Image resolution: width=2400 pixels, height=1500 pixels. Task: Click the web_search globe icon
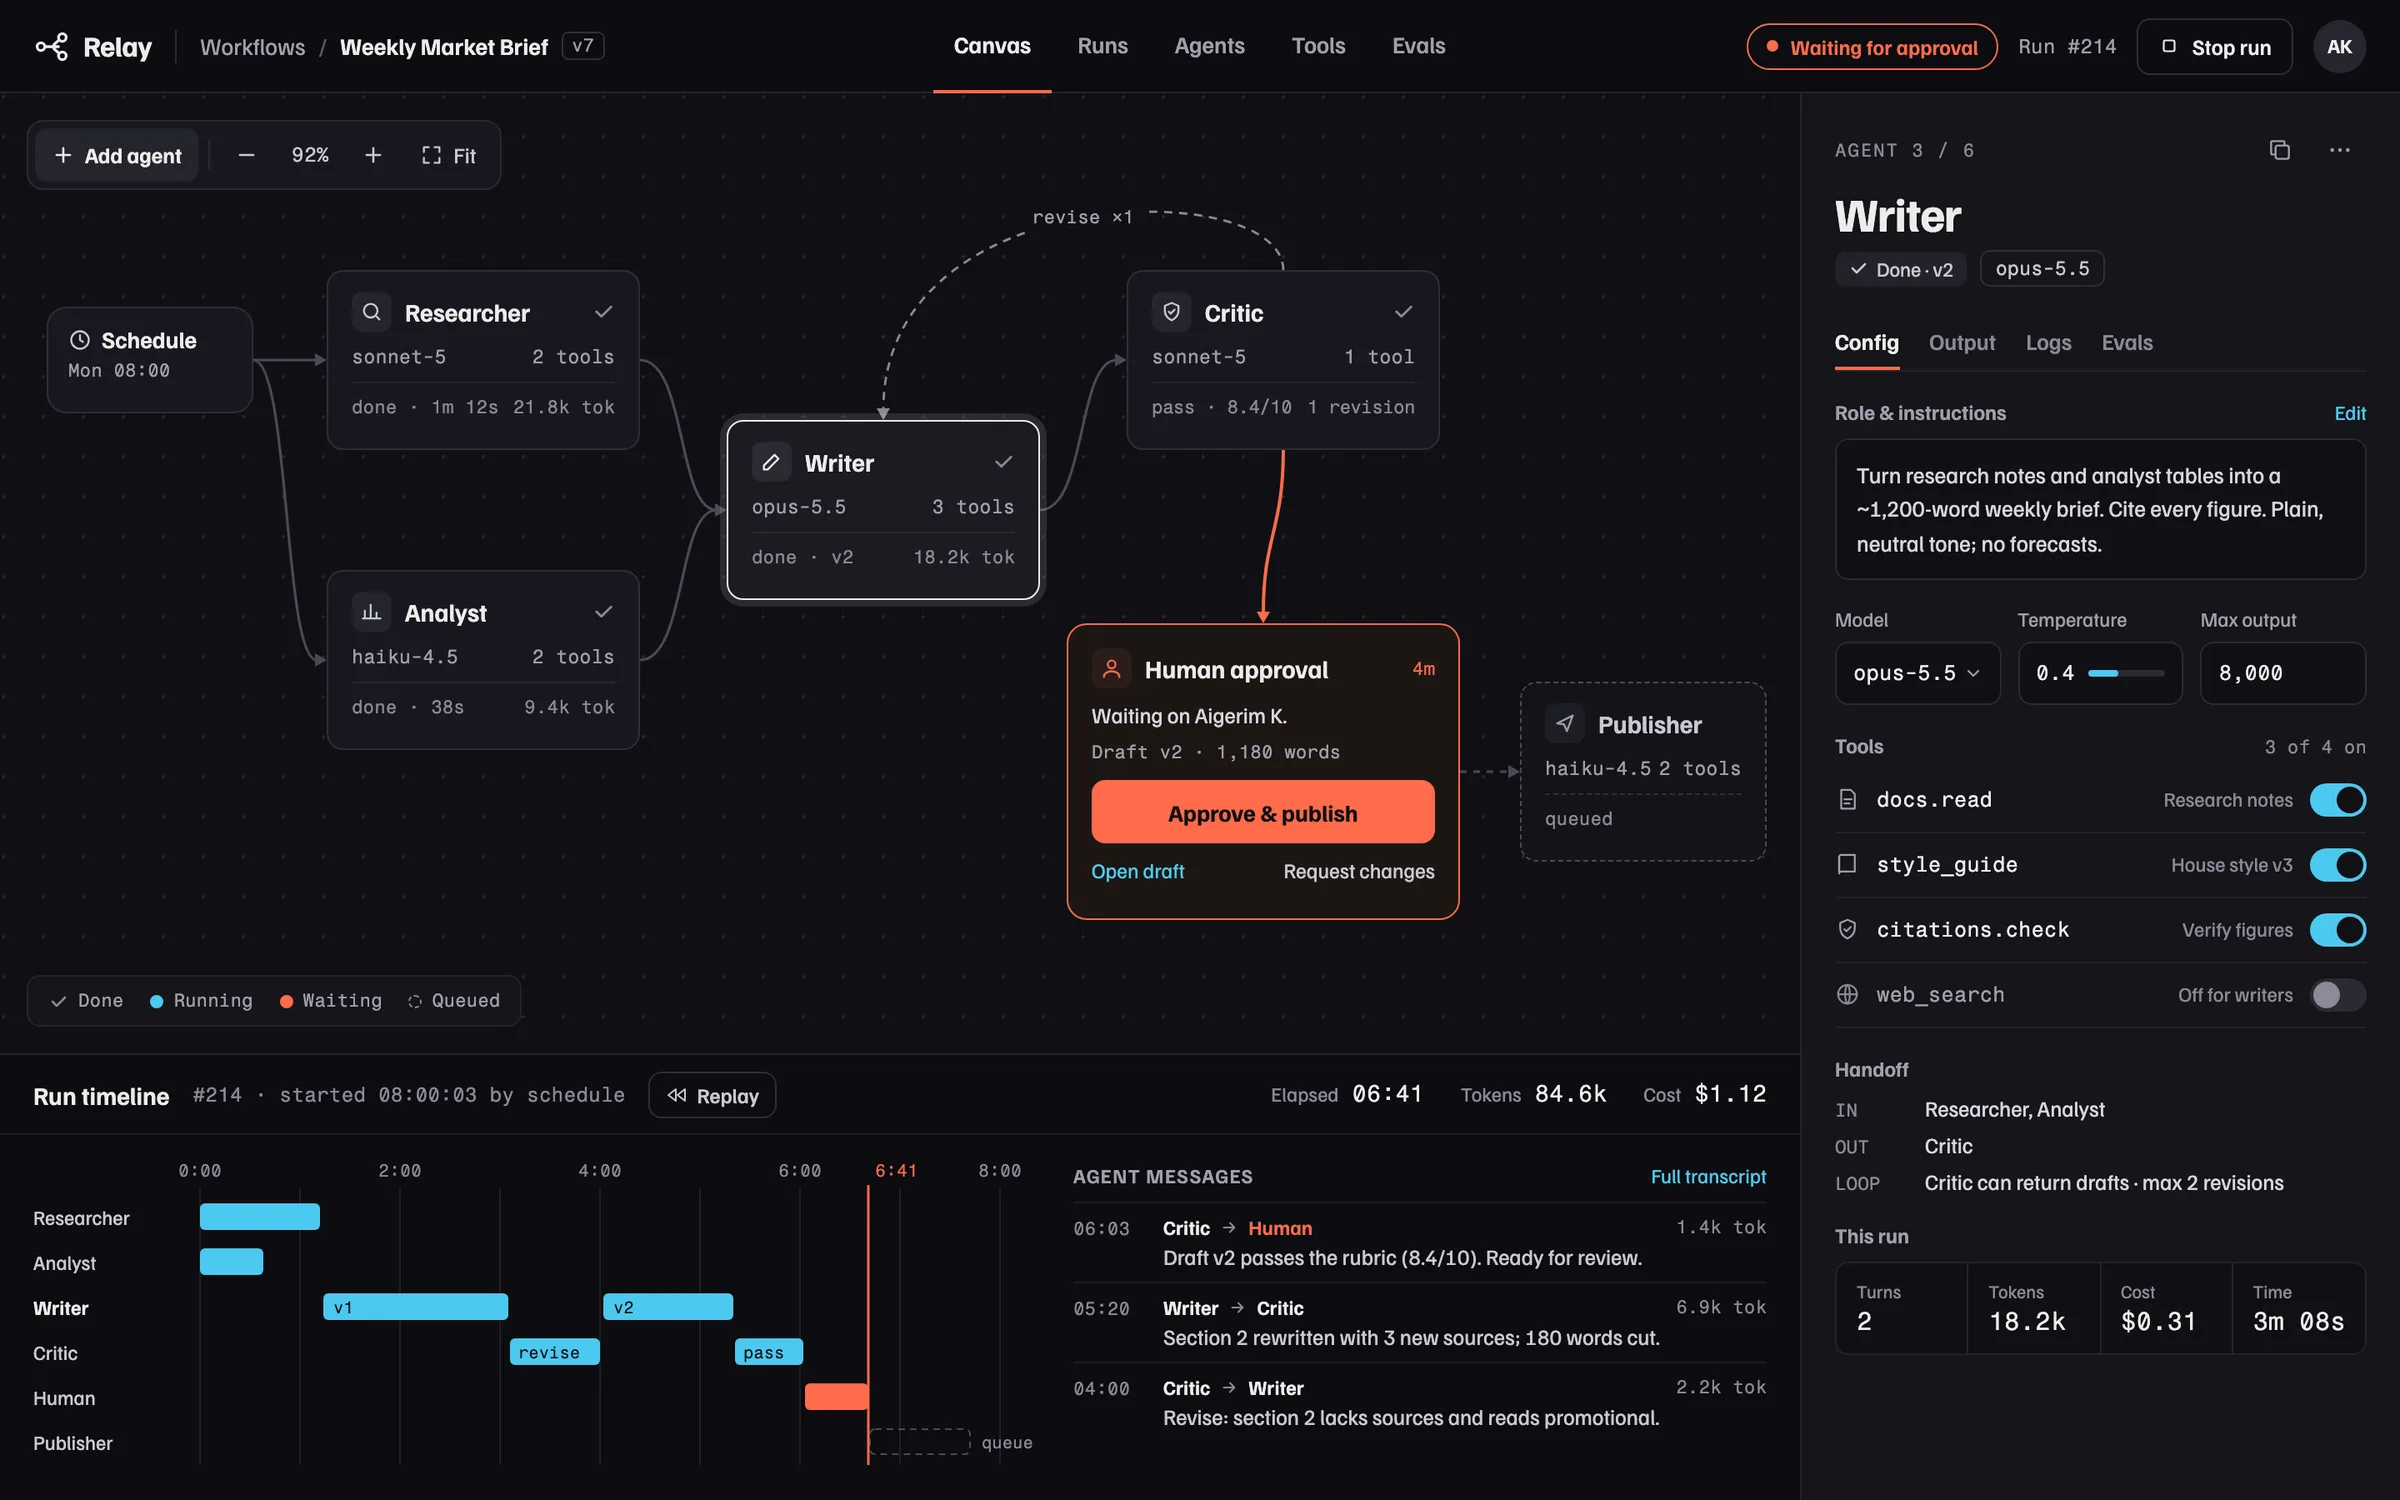pos(1847,995)
